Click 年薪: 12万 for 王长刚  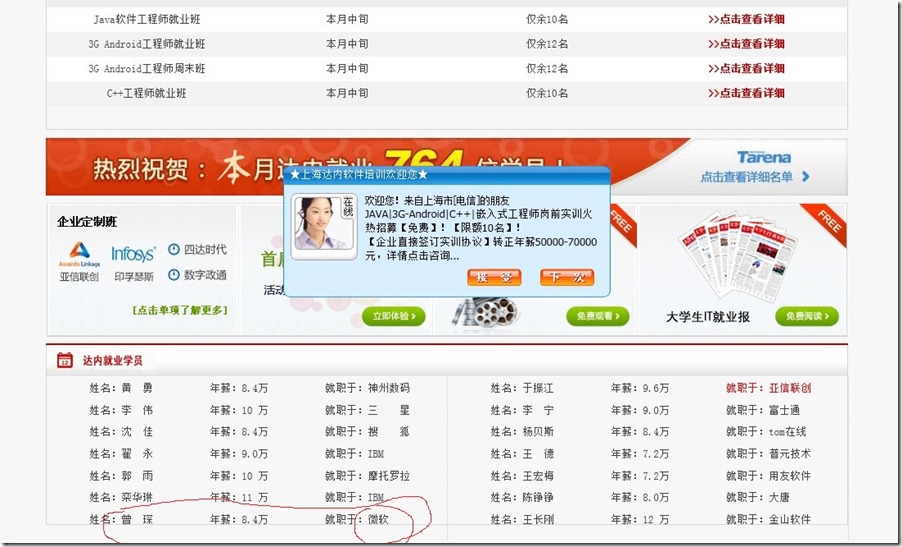(x=640, y=519)
